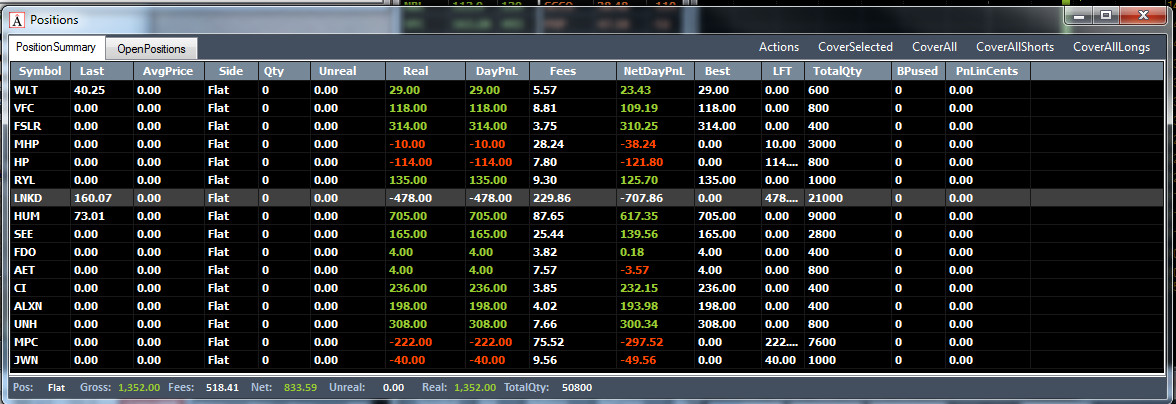Viewport: 1176px width, 404px height.
Task: Click the AvgPrice column header
Action: [168, 71]
